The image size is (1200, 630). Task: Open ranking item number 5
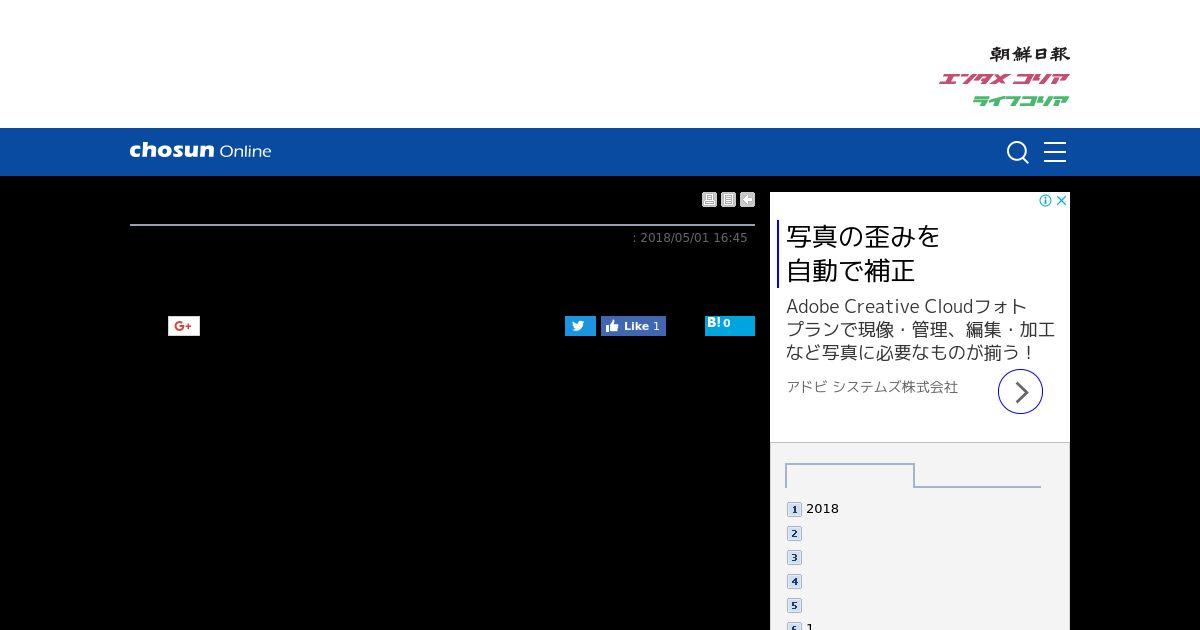click(x=794, y=605)
